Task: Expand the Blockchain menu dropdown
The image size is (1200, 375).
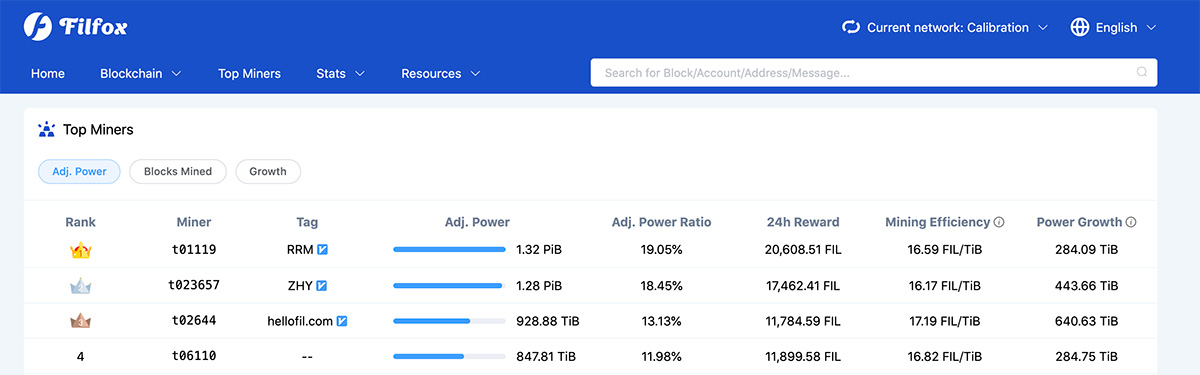Action: coord(141,74)
